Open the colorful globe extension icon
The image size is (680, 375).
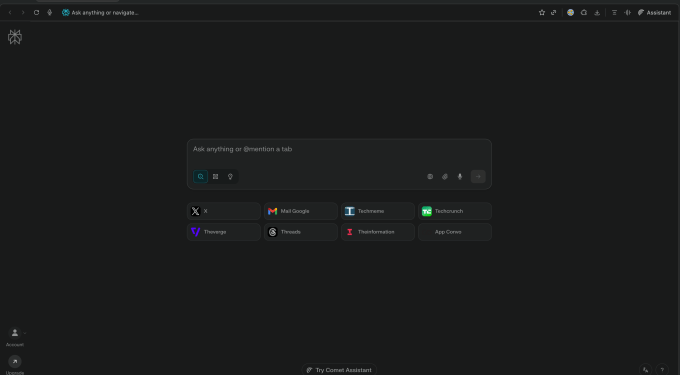[x=571, y=13]
